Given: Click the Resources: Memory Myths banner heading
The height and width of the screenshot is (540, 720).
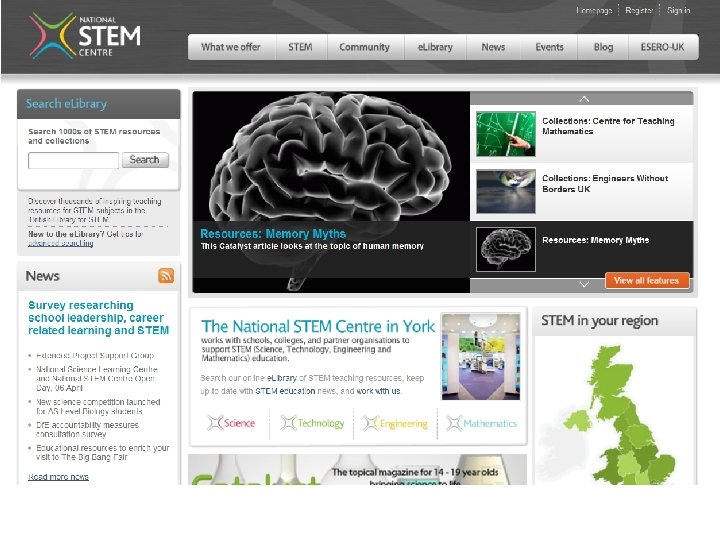Looking at the screenshot, I should [273, 233].
